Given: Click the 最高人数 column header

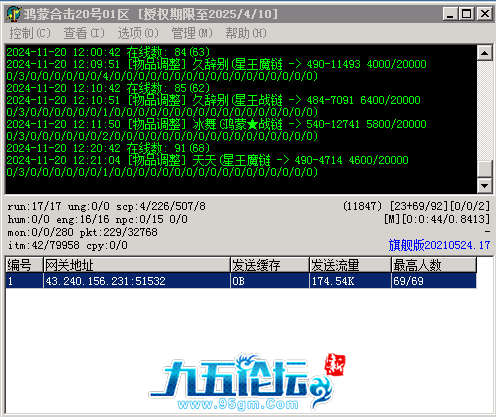Looking at the screenshot, I should tap(434, 265).
